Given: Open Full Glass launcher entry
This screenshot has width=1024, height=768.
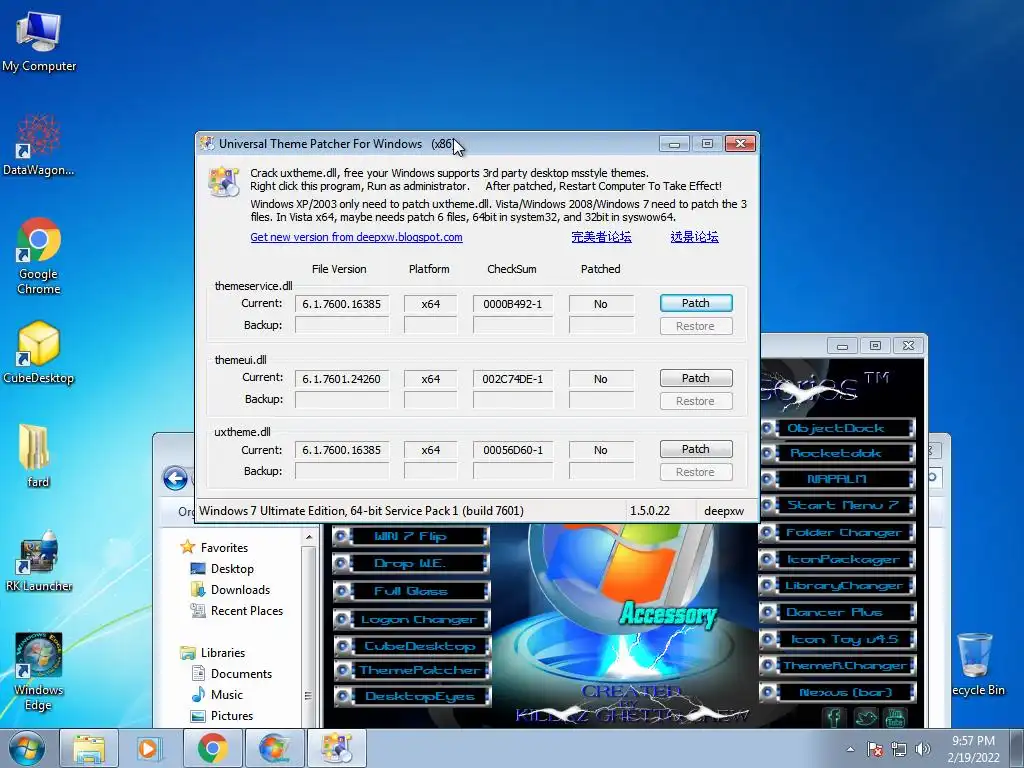Looking at the screenshot, I should [x=411, y=592].
